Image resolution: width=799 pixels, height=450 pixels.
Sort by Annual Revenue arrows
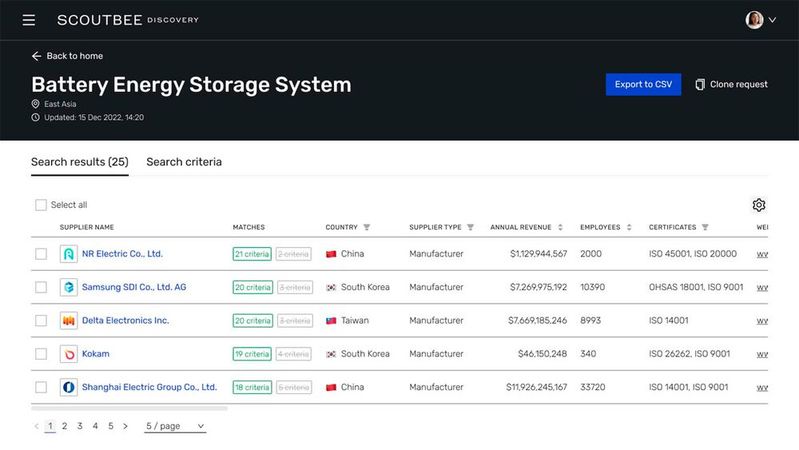pyautogui.click(x=560, y=227)
